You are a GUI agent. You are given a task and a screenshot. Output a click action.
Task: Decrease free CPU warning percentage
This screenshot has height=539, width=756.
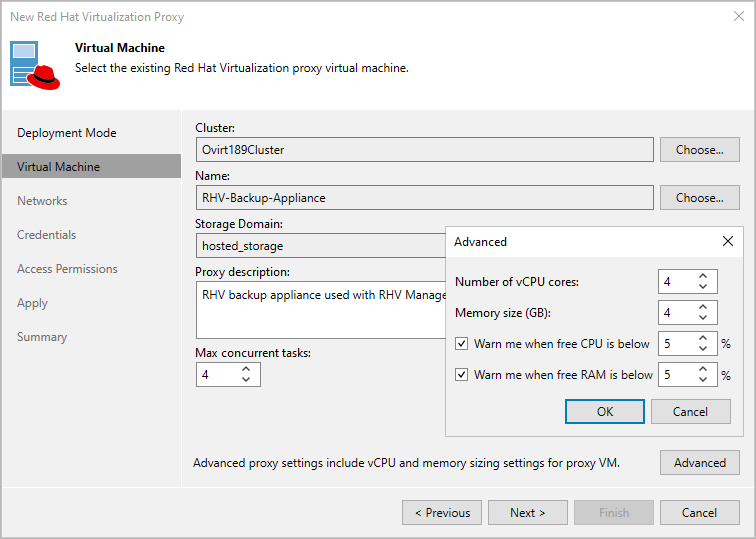click(703, 349)
